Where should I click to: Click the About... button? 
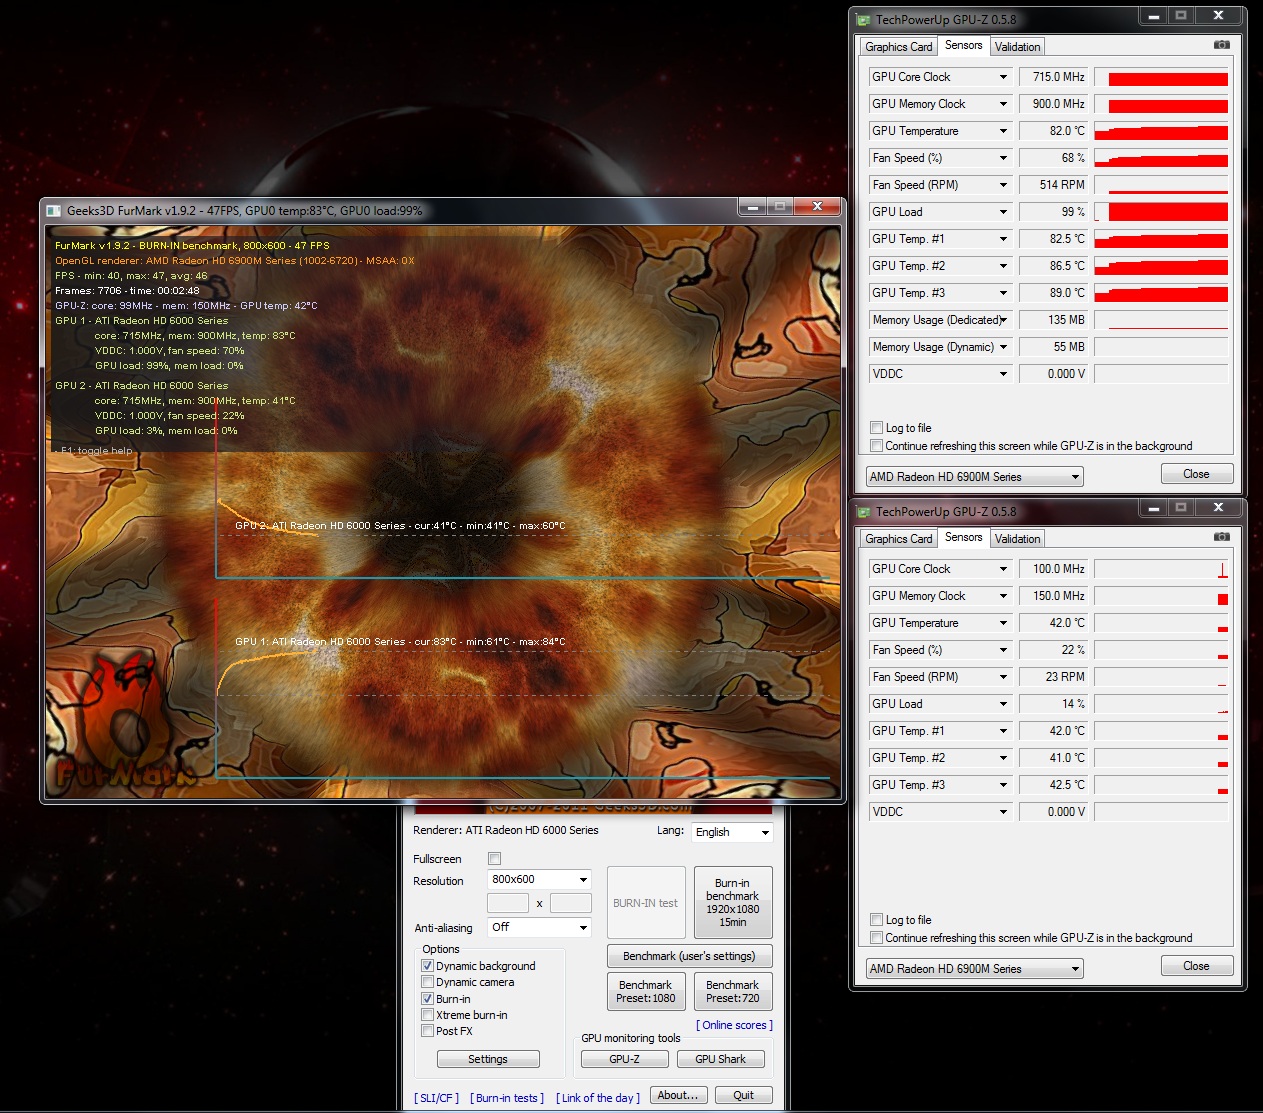[x=679, y=1095]
